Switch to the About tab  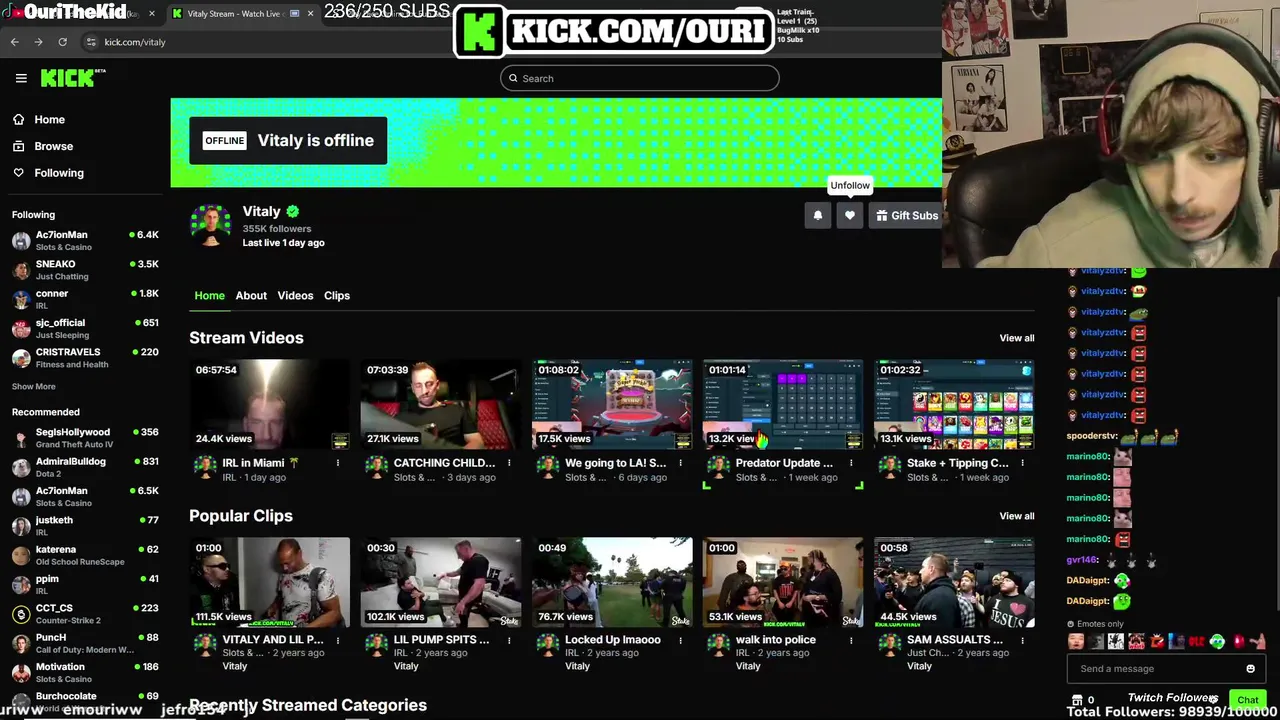251,296
